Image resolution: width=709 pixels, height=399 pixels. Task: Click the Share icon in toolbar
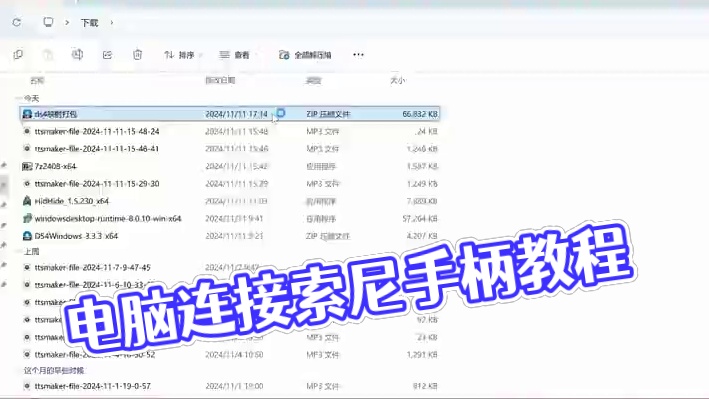click(x=107, y=55)
